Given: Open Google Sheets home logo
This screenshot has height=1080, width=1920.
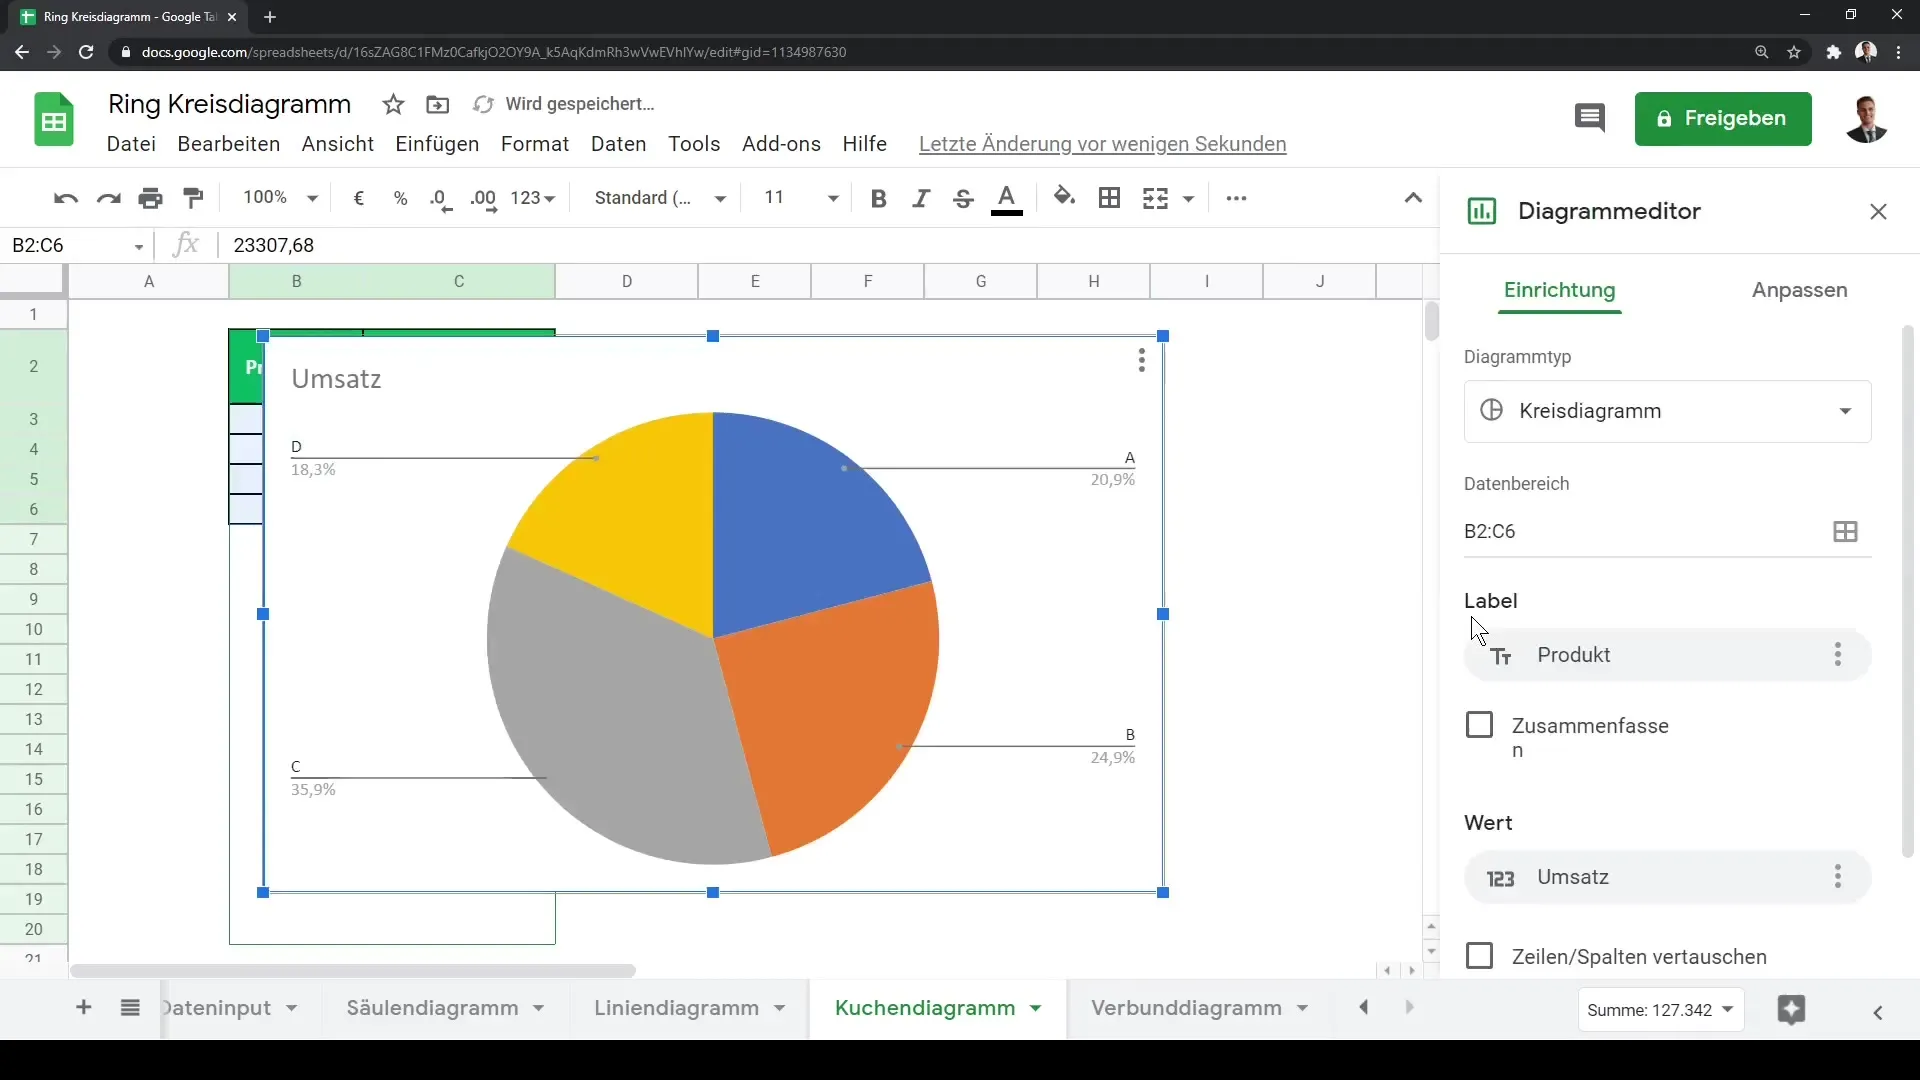Looking at the screenshot, I should (x=54, y=119).
